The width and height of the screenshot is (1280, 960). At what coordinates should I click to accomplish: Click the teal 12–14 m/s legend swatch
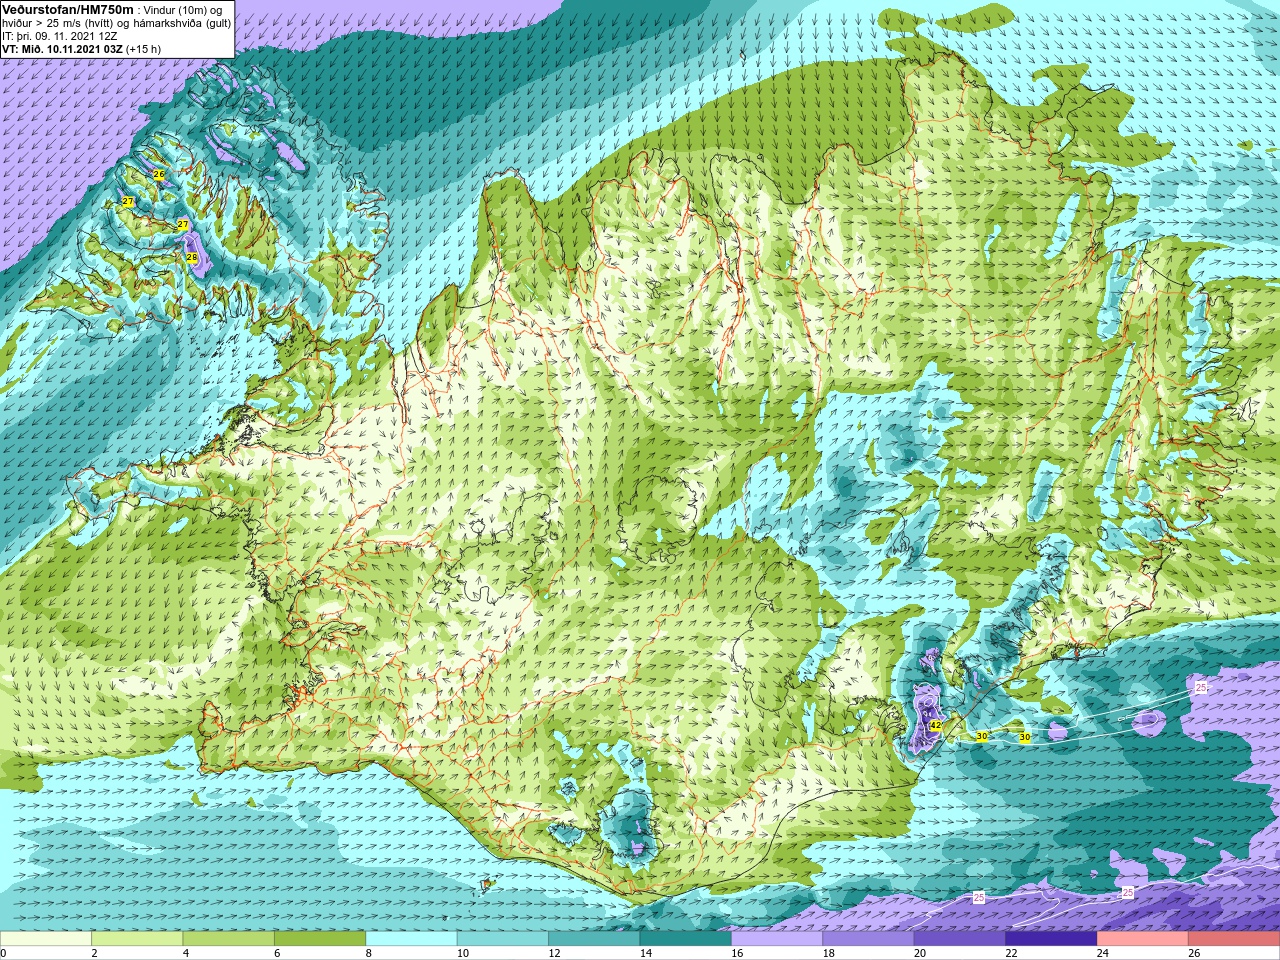point(594,939)
